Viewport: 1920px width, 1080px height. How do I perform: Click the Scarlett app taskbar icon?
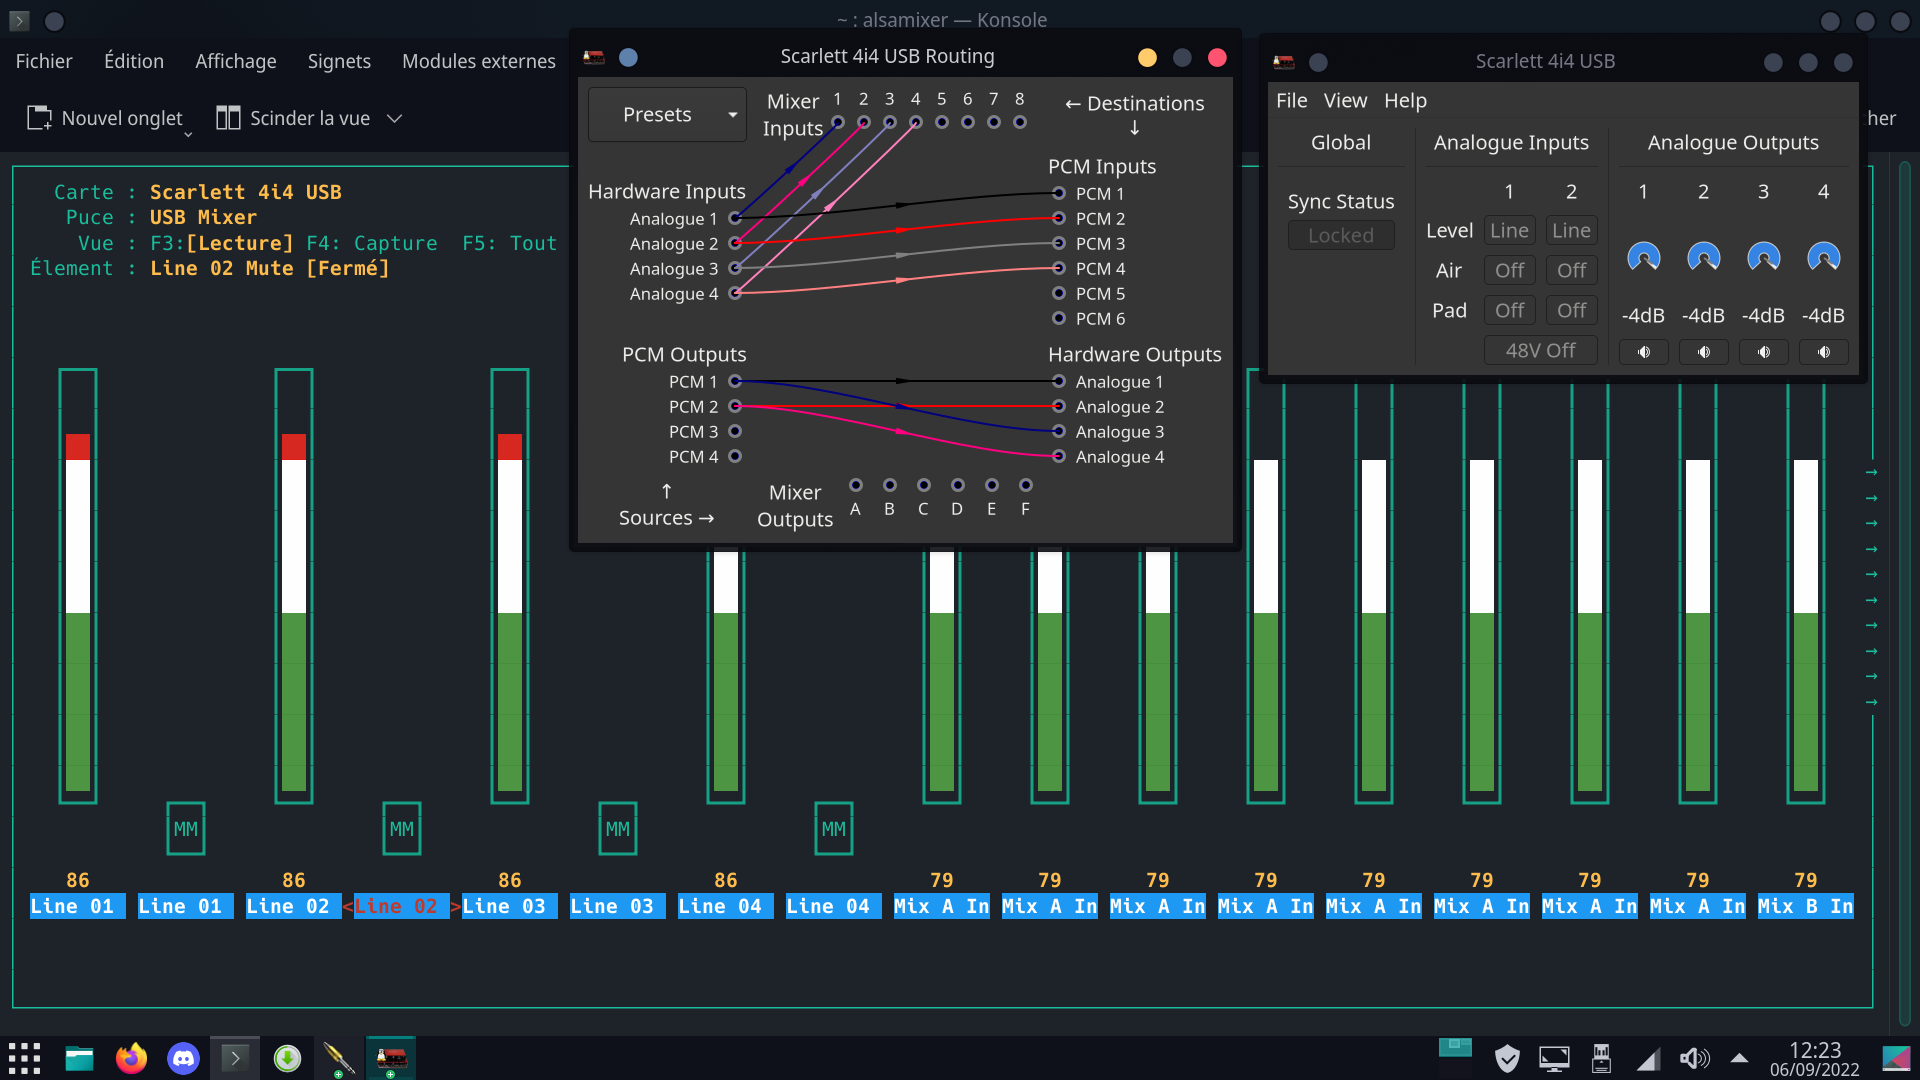pyautogui.click(x=391, y=1058)
